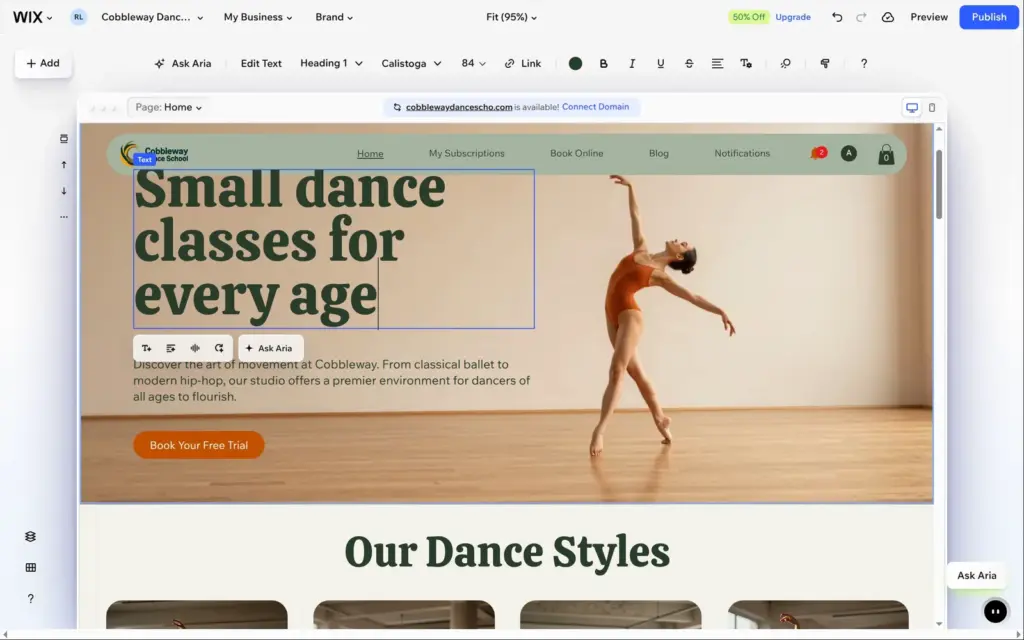This screenshot has height=640, width=1024.
Task: Open the Page: Home dropdown
Action: point(168,107)
